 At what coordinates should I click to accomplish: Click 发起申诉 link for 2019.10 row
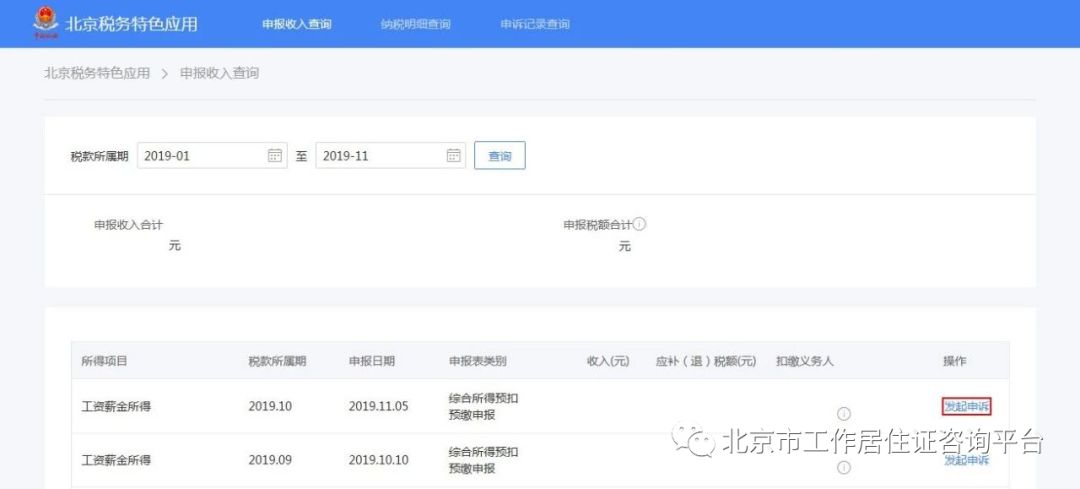966,406
